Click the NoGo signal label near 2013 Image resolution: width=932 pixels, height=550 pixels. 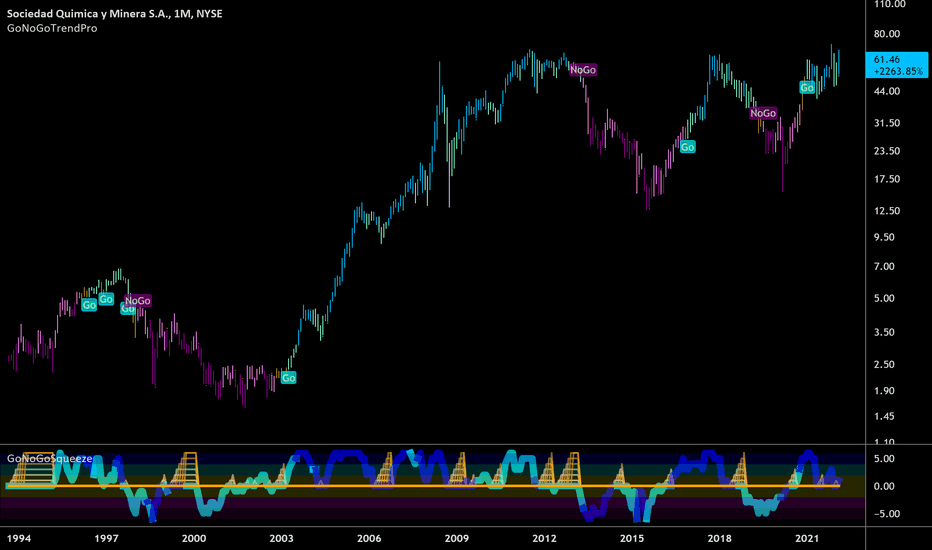582,70
